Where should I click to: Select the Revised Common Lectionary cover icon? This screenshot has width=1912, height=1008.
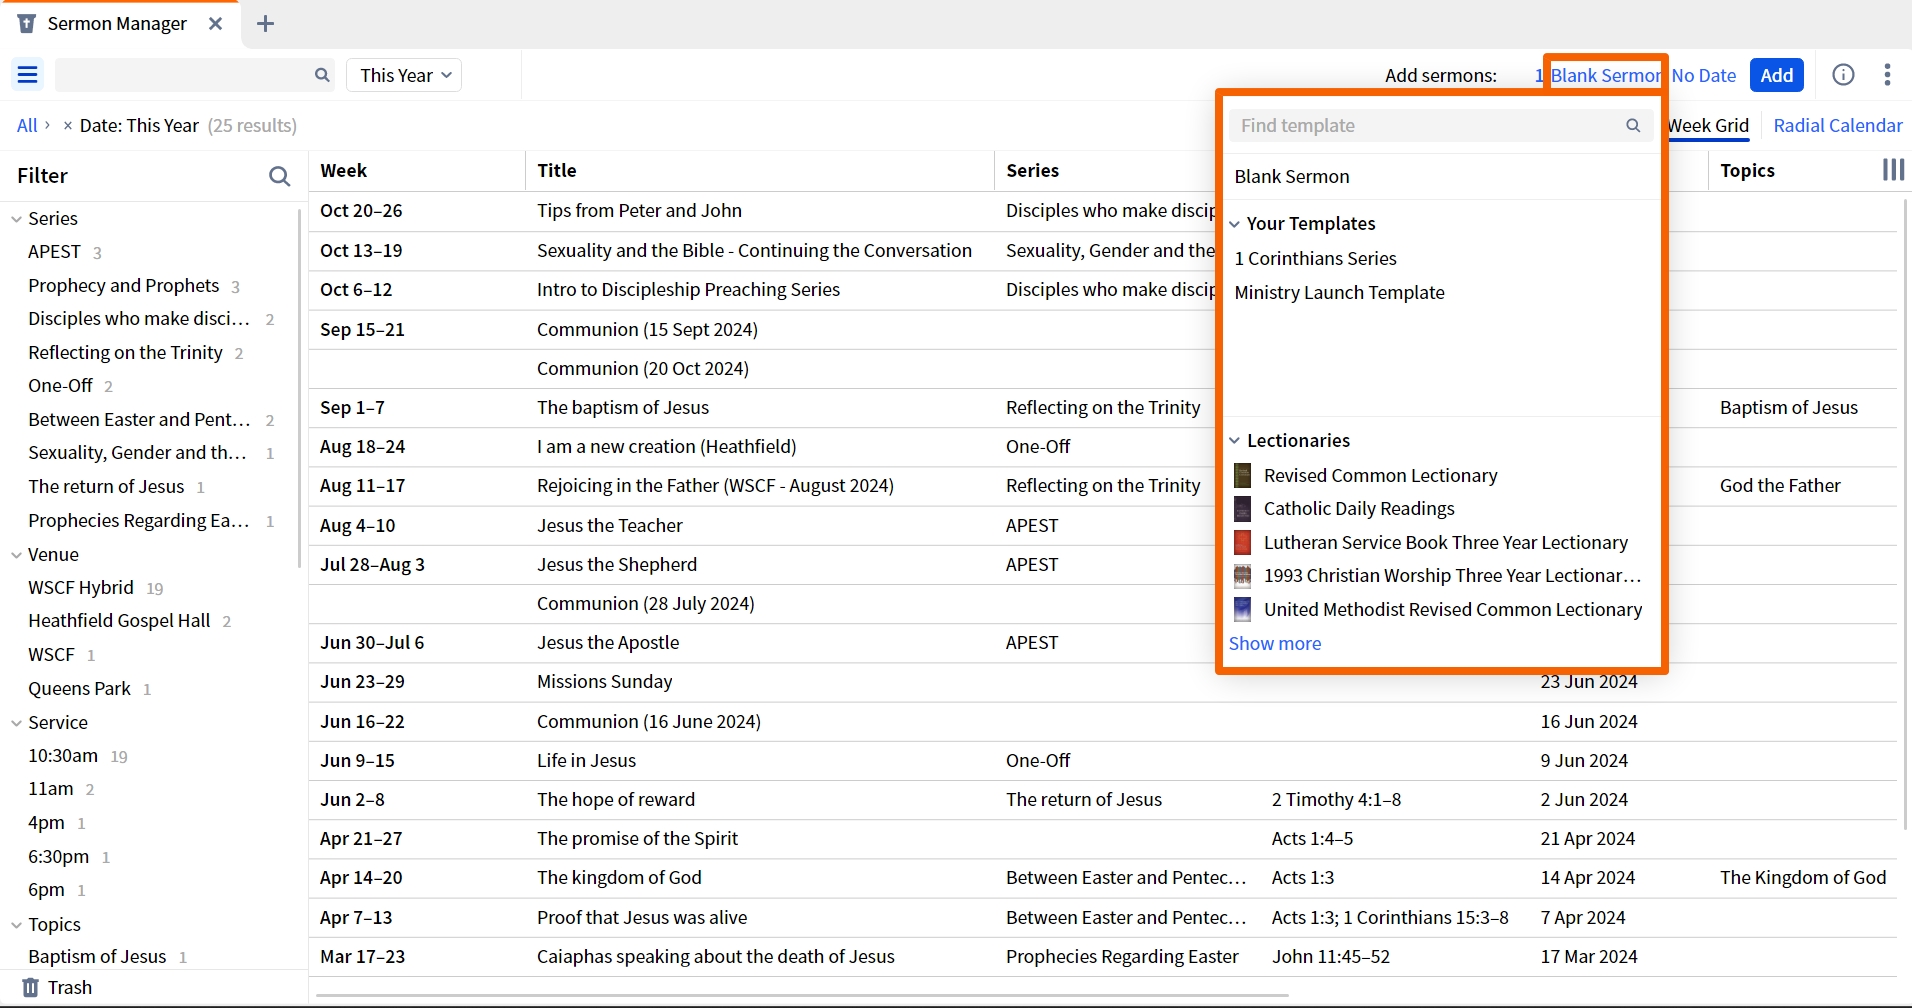1243,475
